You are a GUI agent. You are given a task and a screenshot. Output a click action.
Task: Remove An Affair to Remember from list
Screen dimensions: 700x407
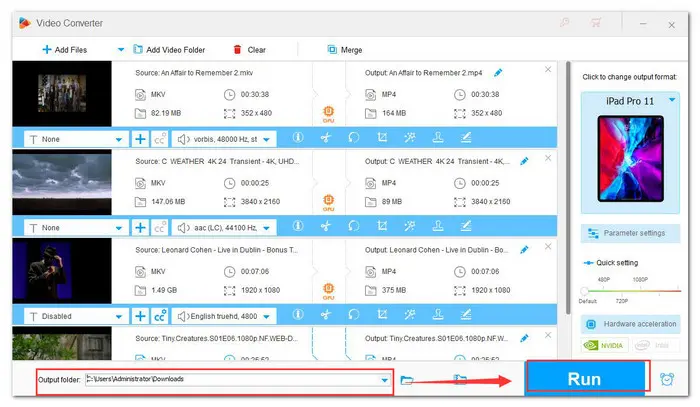coord(548,70)
